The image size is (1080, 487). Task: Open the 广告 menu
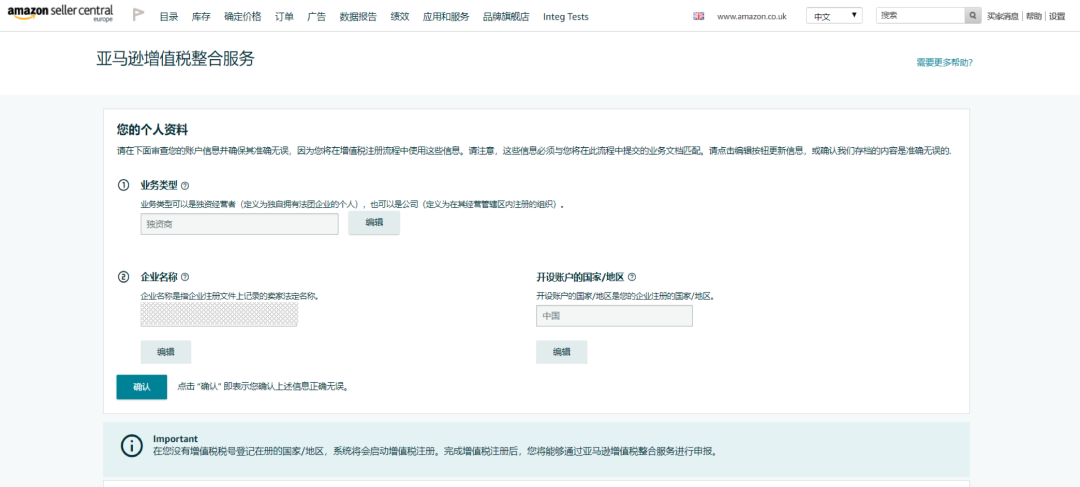[x=317, y=17]
